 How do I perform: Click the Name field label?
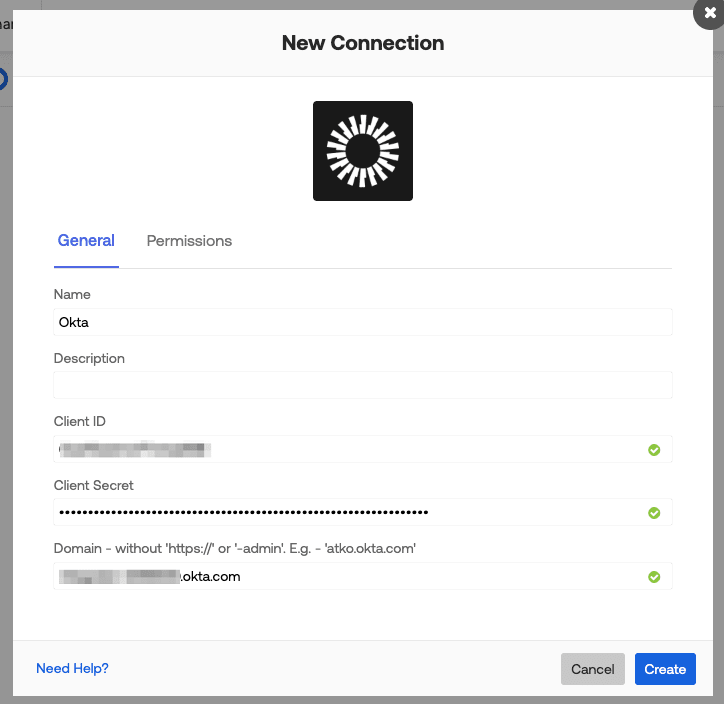tap(72, 295)
